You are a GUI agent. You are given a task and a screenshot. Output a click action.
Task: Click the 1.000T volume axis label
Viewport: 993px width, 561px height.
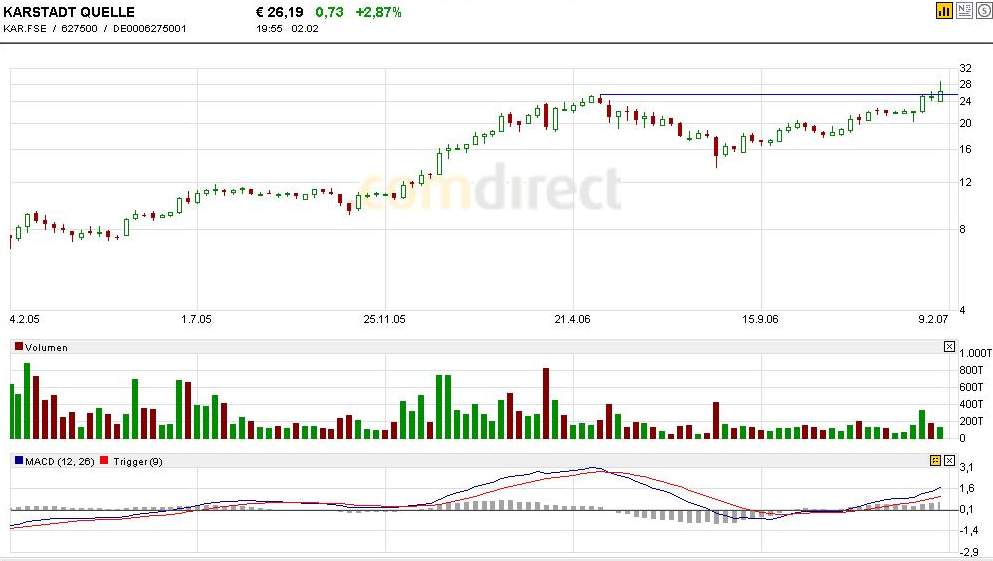(975, 353)
